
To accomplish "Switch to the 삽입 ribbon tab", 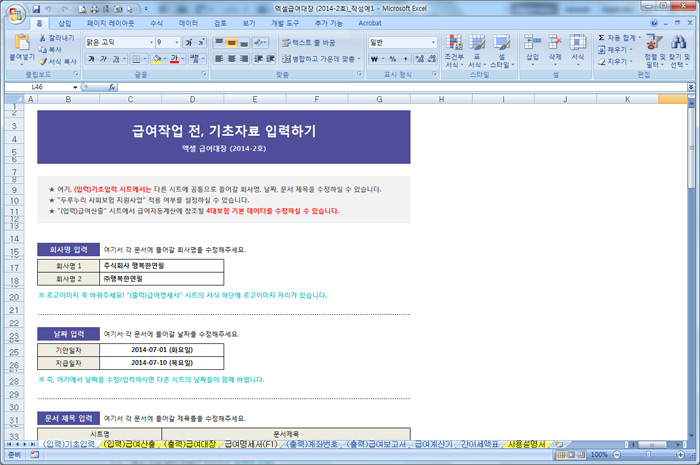I will pos(65,23).
